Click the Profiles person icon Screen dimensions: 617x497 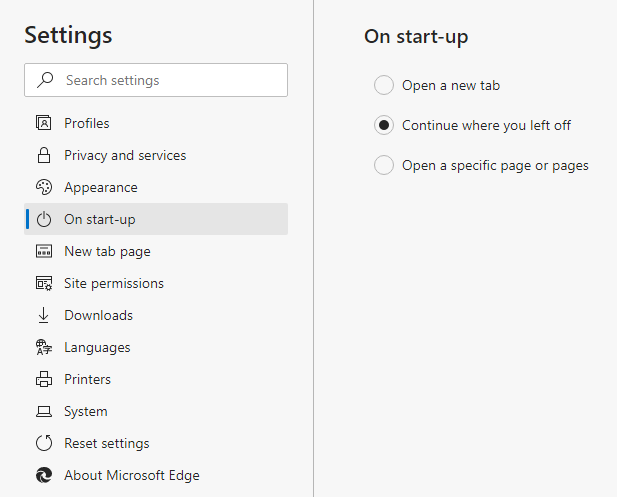pos(44,123)
